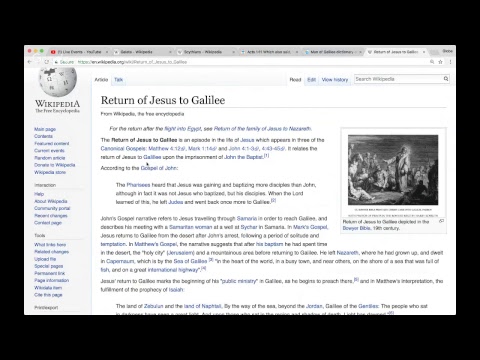This screenshot has height=360, width=480.
Task: Close the Return of Jesus to Galilee tab
Action: point(424,52)
